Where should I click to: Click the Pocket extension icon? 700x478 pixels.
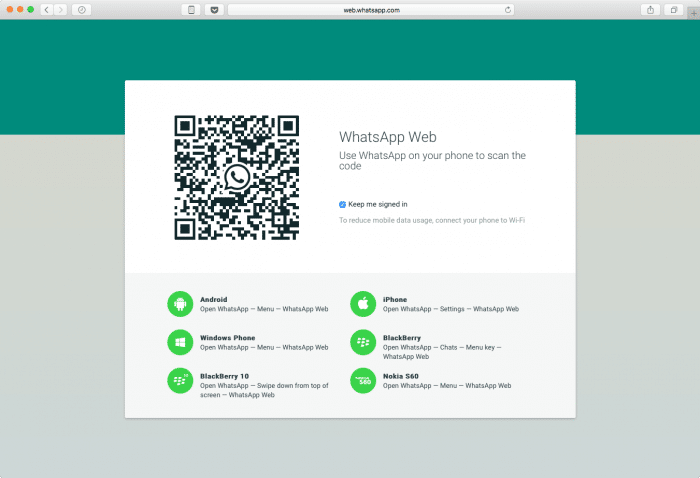click(x=214, y=10)
